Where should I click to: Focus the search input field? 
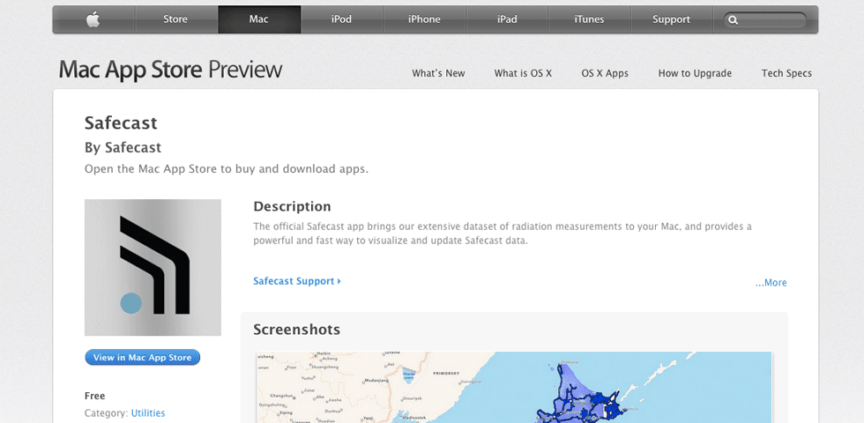click(772, 20)
